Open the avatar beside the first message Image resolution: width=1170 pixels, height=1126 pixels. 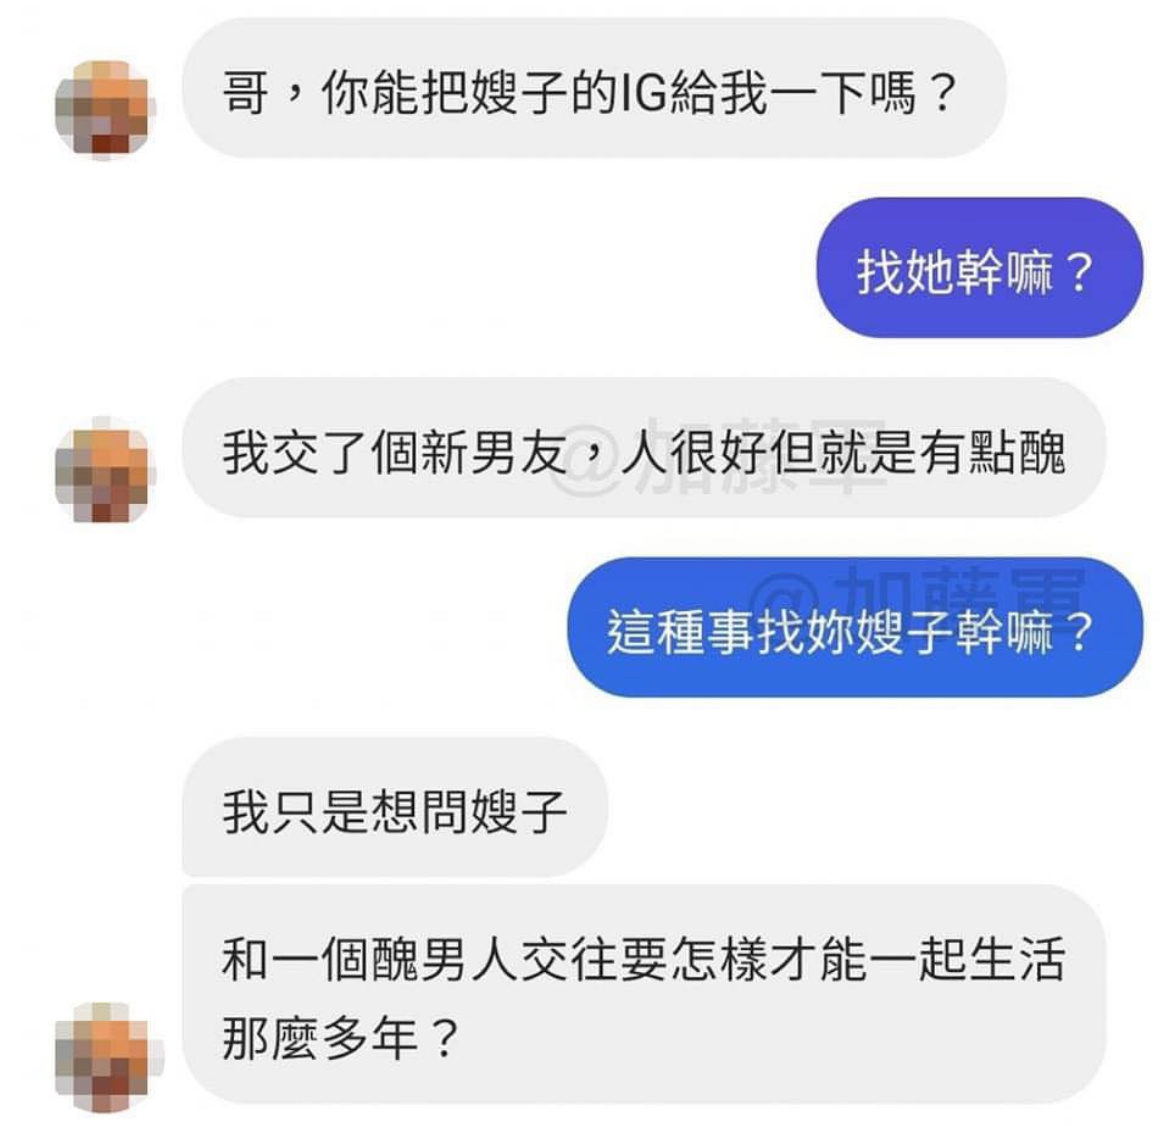(x=104, y=110)
